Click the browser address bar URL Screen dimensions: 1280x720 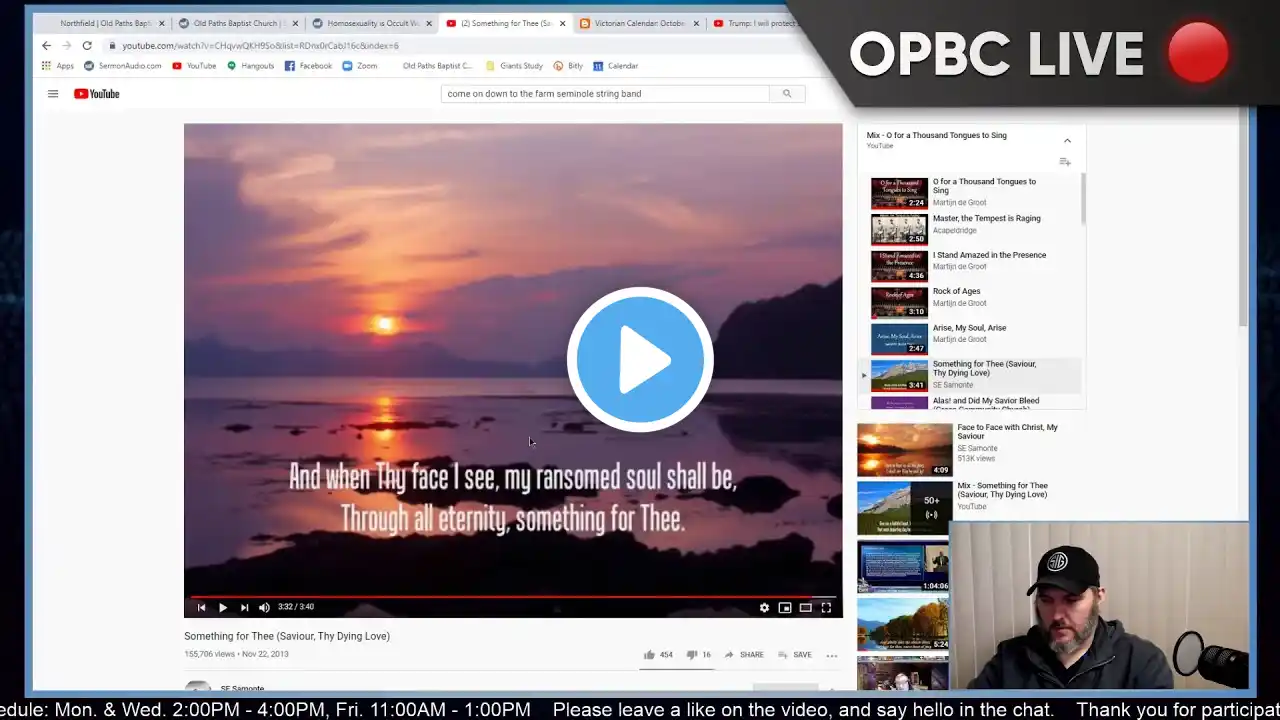click(x=260, y=46)
